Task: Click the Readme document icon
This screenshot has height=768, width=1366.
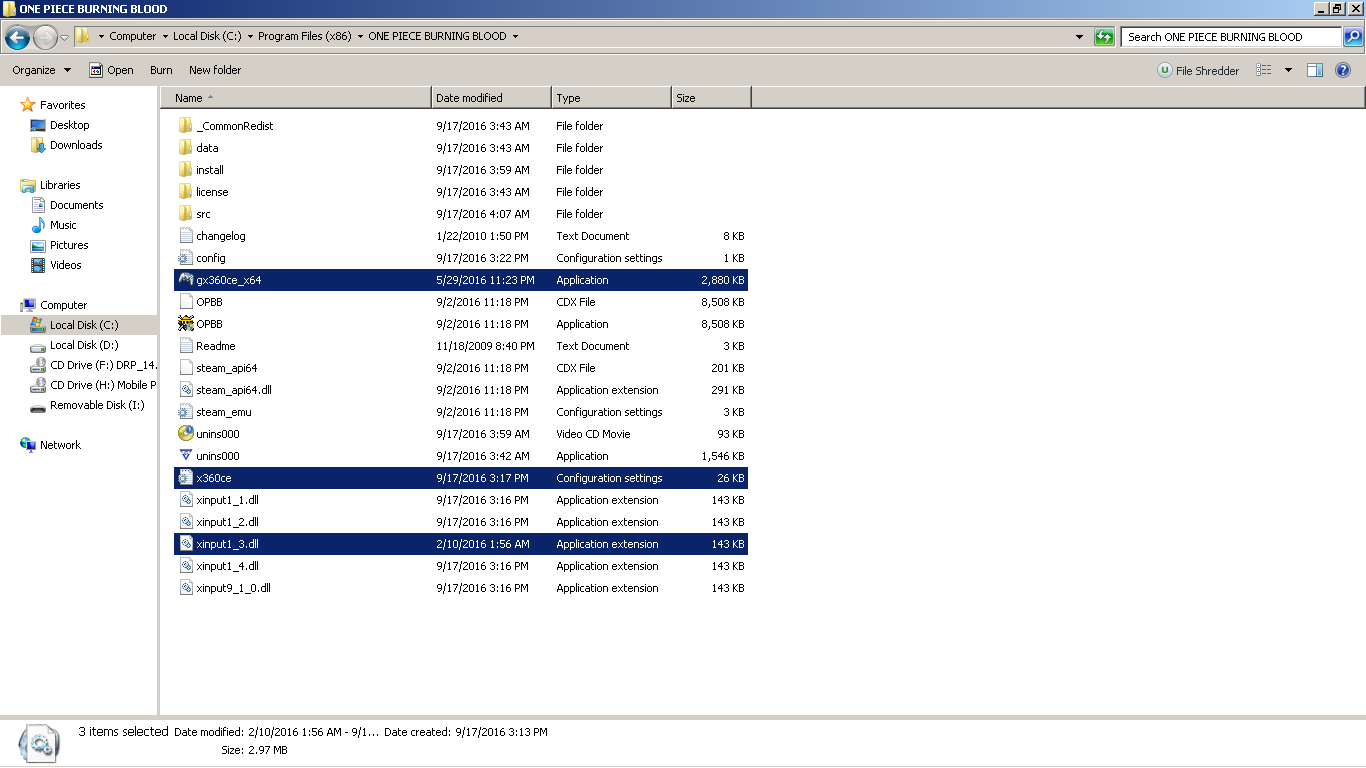Action: 185,346
